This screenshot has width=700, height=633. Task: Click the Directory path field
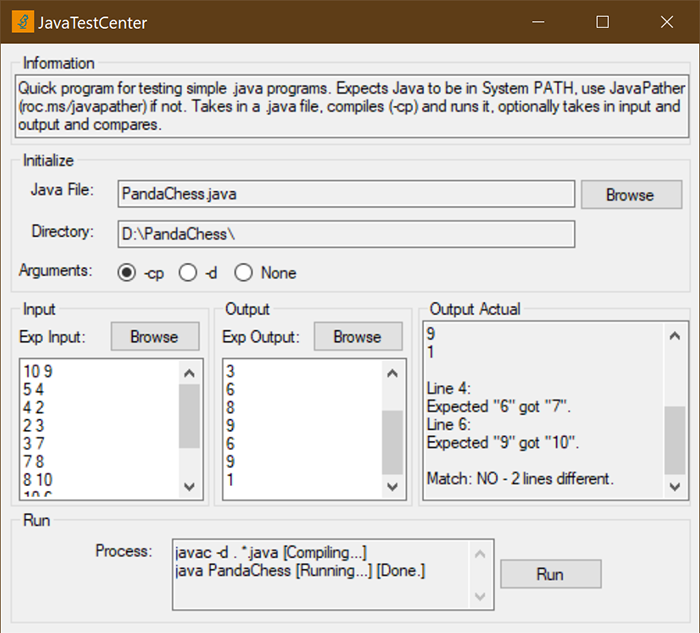(345, 233)
